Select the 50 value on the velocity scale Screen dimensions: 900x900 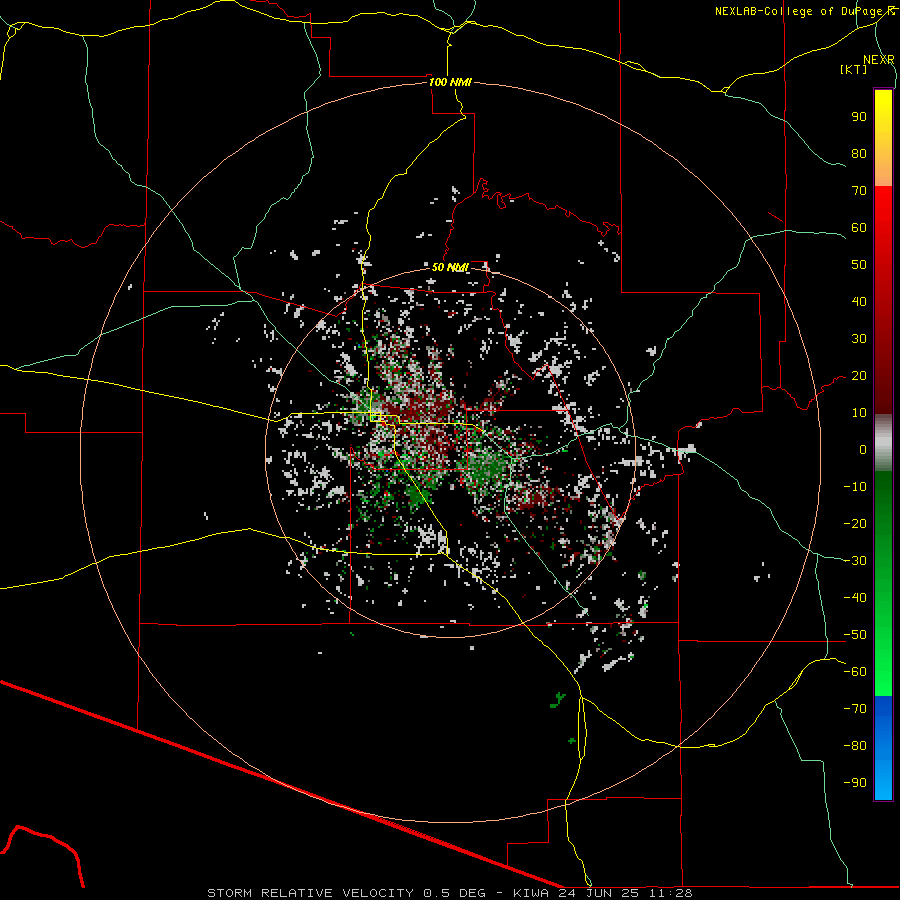pyautogui.click(x=859, y=264)
